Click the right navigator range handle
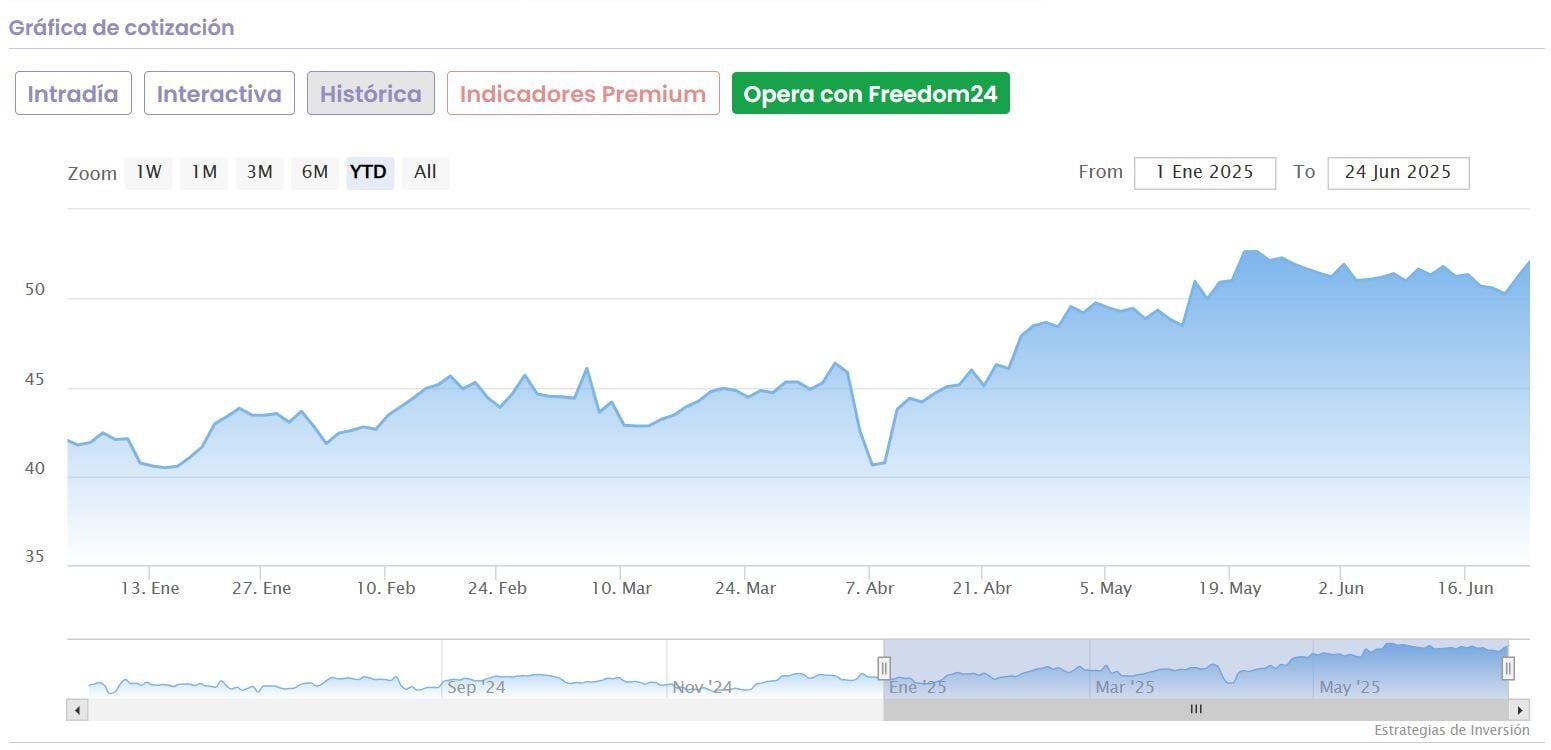Image resolution: width=1551 pixels, height=750 pixels. click(x=1508, y=667)
